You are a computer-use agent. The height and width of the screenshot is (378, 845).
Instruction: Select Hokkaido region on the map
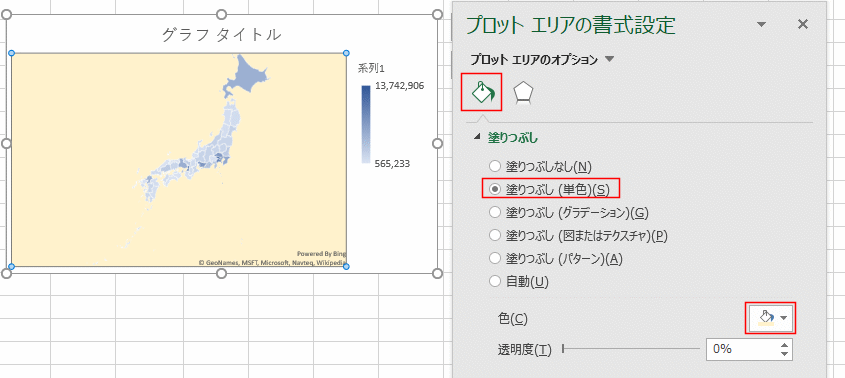pos(246,75)
